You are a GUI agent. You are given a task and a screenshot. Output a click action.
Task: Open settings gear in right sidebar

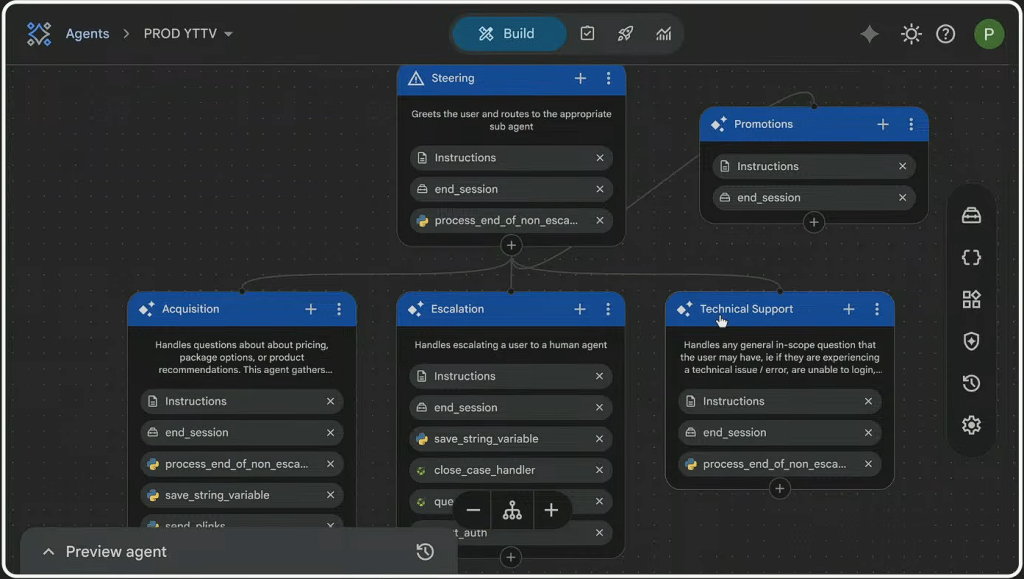pos(970,425)
